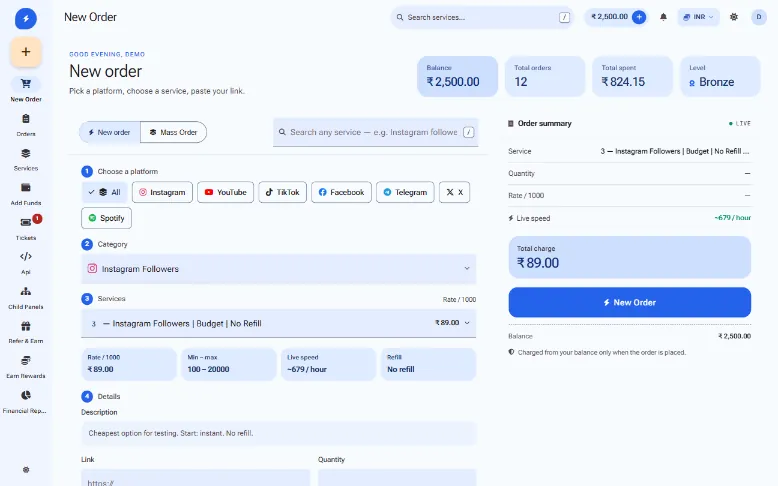Open the Orders sidebar item

(26, 125)
